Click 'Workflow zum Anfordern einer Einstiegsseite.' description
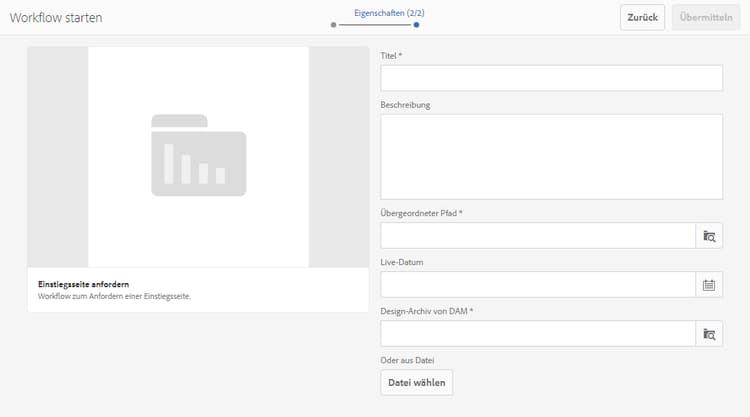 point(114,296)
